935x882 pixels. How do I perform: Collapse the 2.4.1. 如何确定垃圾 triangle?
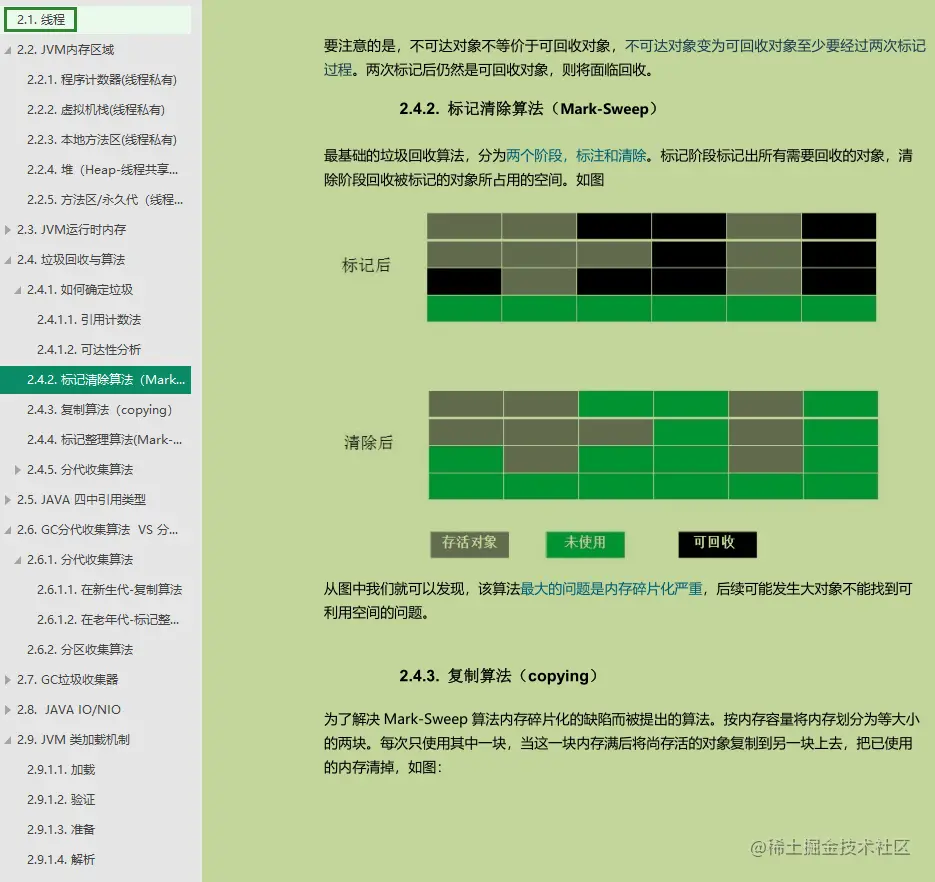point(18,290)
